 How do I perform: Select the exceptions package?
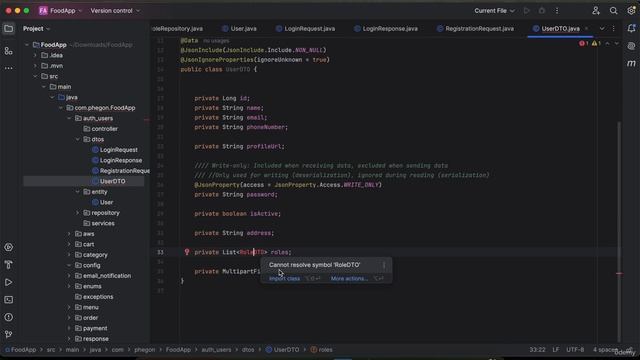[98, 297]
